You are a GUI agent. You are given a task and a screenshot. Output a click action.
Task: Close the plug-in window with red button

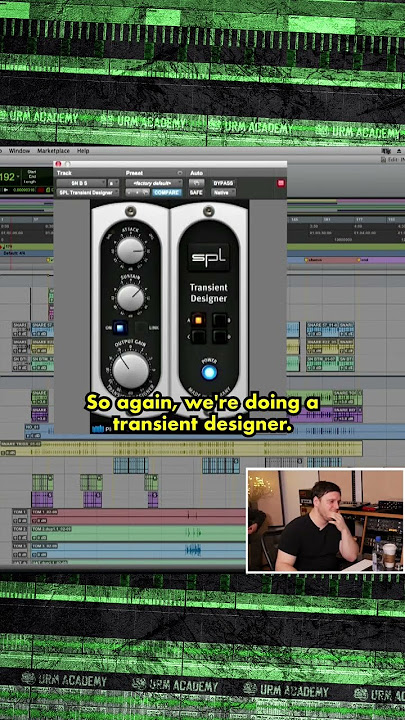[x=58, y=164]
